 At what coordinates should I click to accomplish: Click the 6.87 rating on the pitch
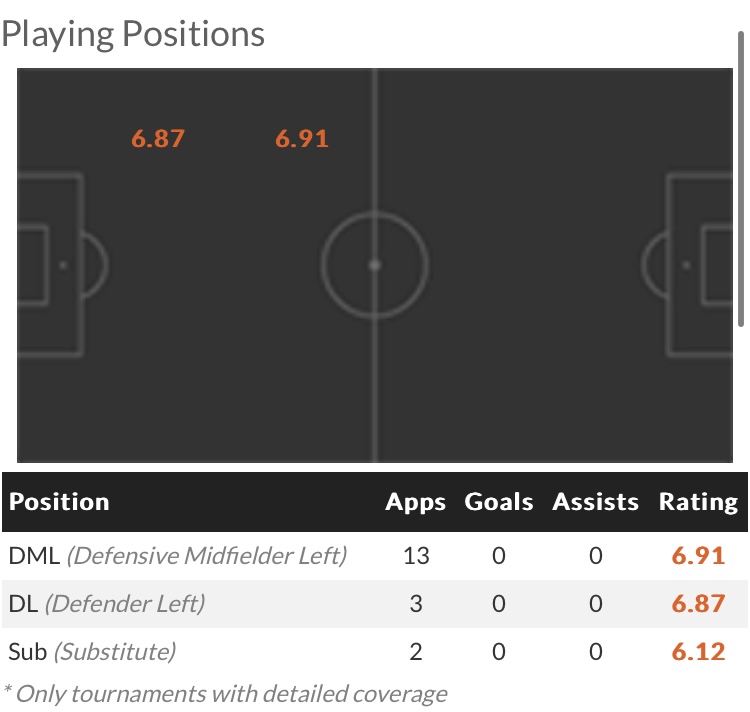tap(158, 139)
